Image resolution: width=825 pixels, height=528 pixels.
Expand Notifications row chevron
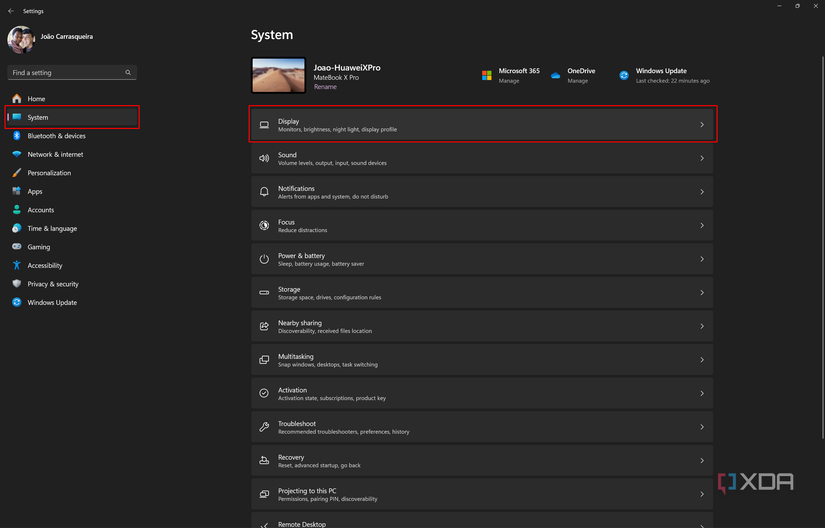pos(702,192)
